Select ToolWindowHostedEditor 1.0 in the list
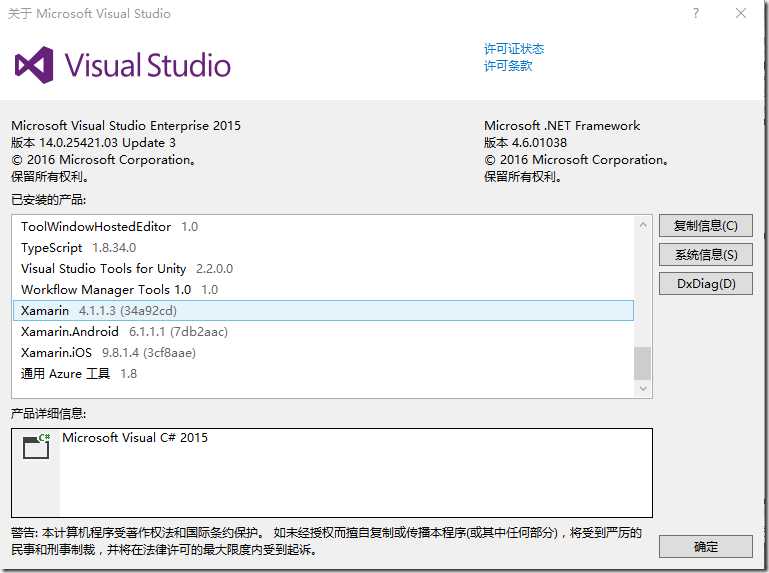The image size is (769, 573). pos(323,227)
